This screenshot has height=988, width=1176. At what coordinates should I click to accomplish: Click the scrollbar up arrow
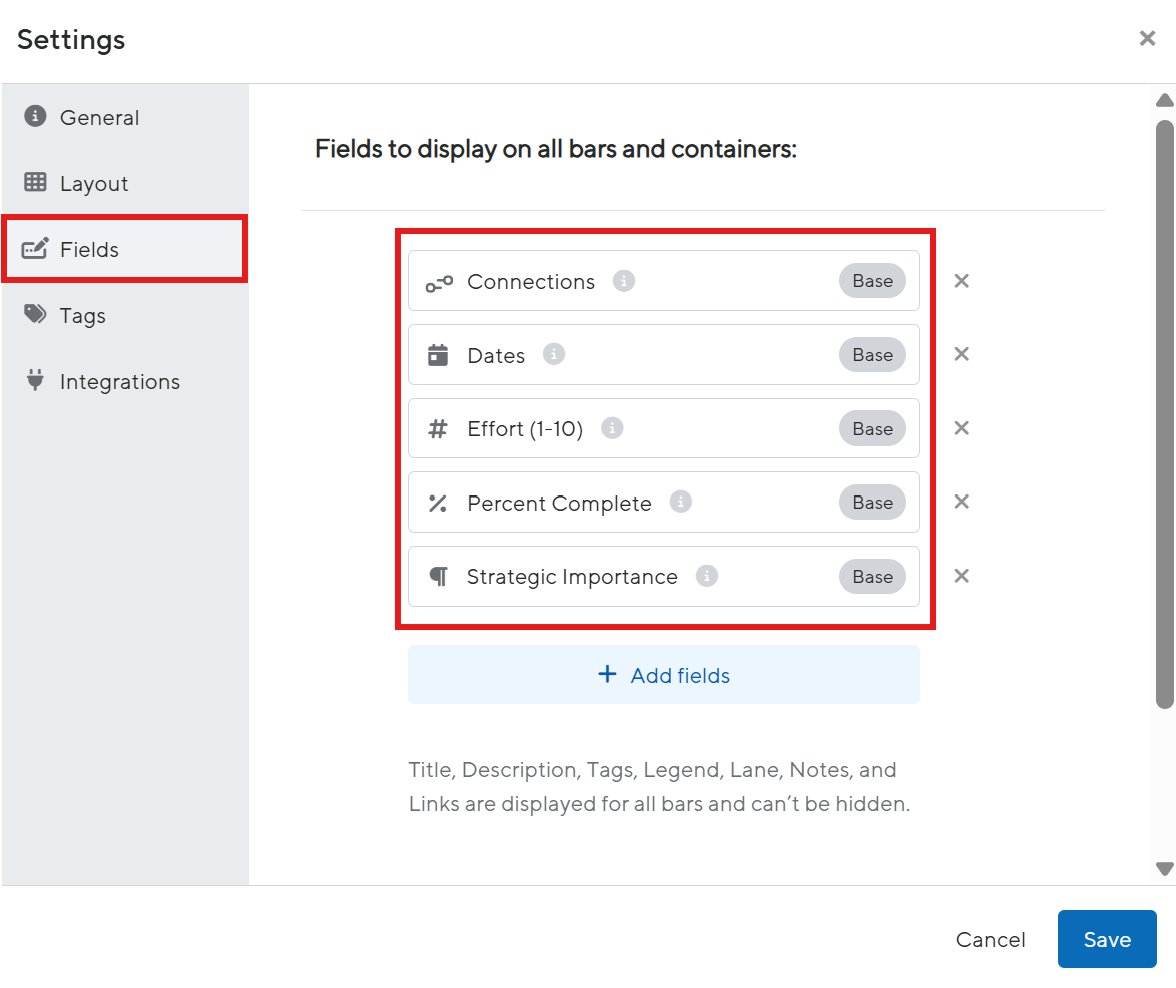tap(1164, 100)
